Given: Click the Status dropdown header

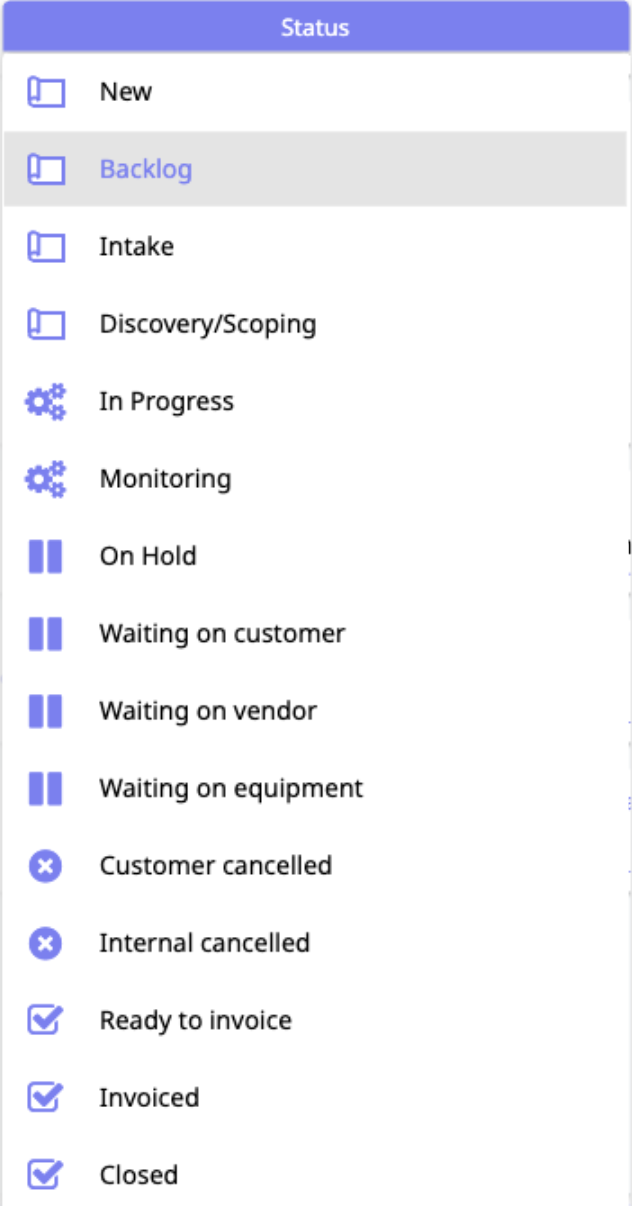Looking at the screenshot, I should [316, 27].
